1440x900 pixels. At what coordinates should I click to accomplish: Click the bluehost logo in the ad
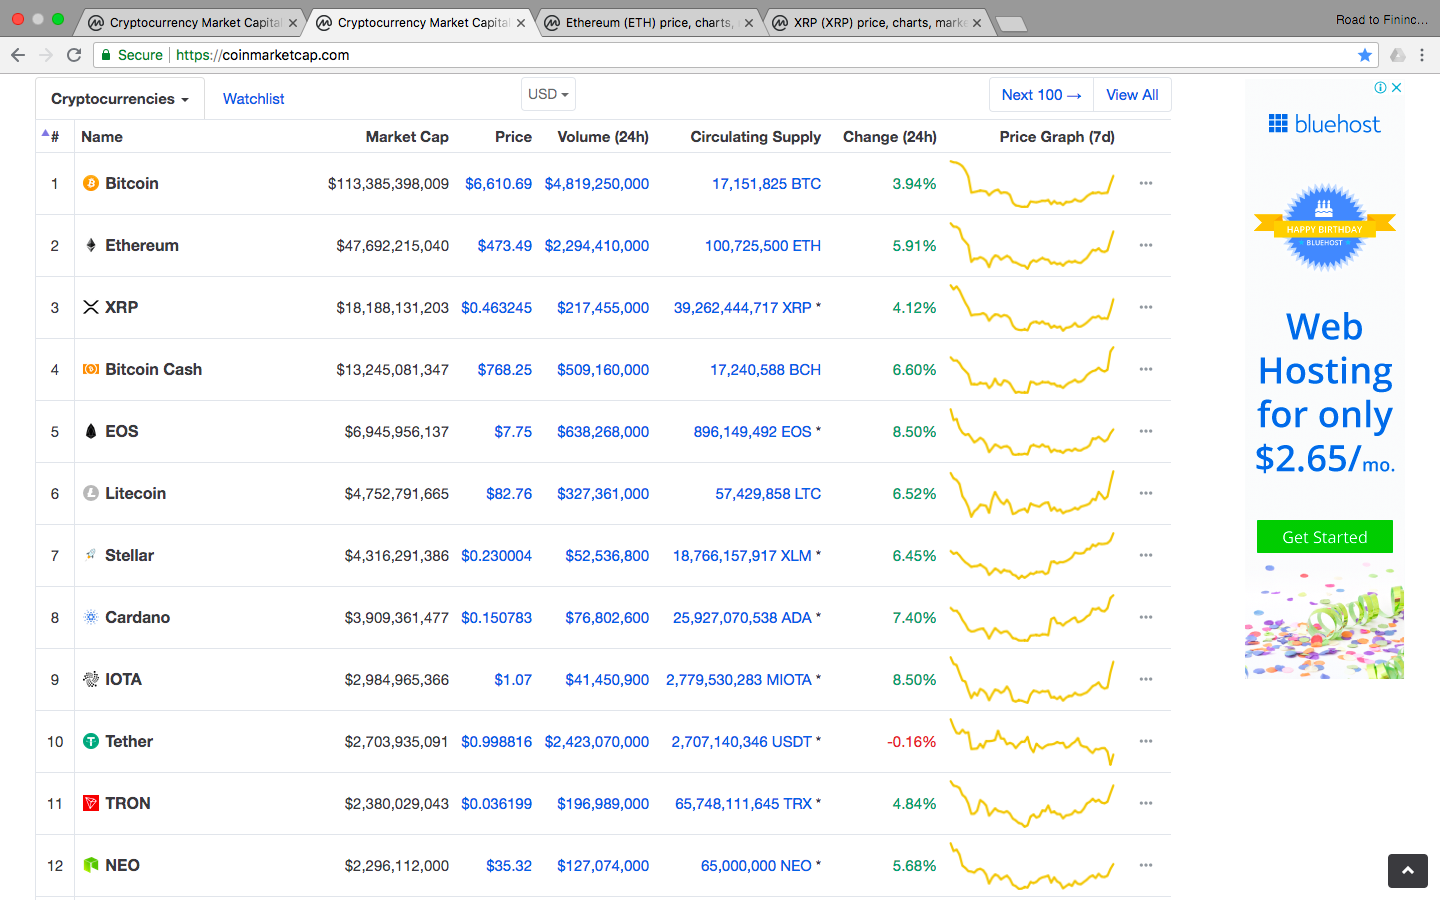point(1325,124)
